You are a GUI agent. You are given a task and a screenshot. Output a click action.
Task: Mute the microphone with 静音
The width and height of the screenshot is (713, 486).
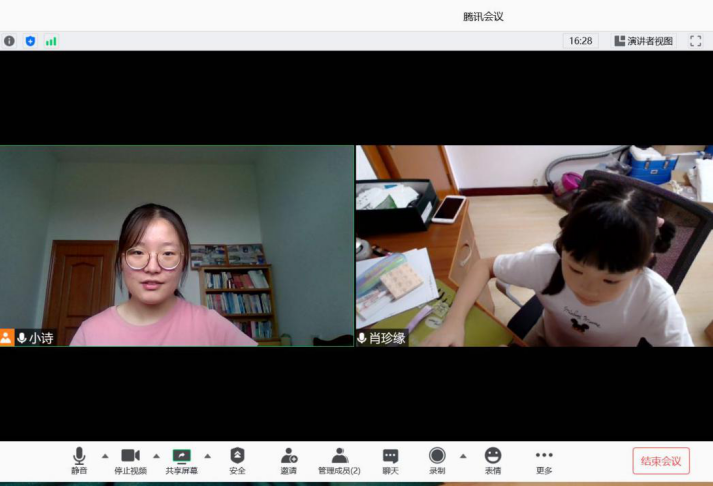pyautogui.click(x=79, y=460)
